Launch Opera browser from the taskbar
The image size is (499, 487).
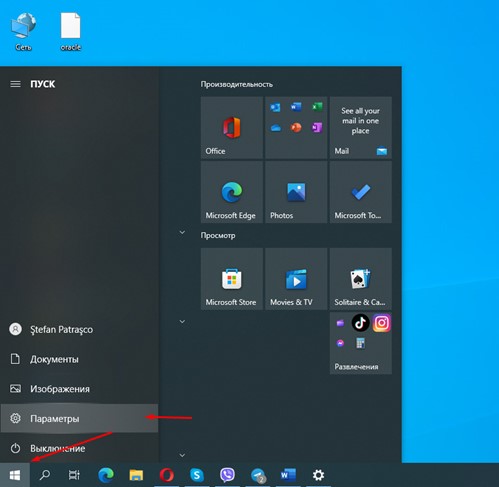[x=166, y=475]
